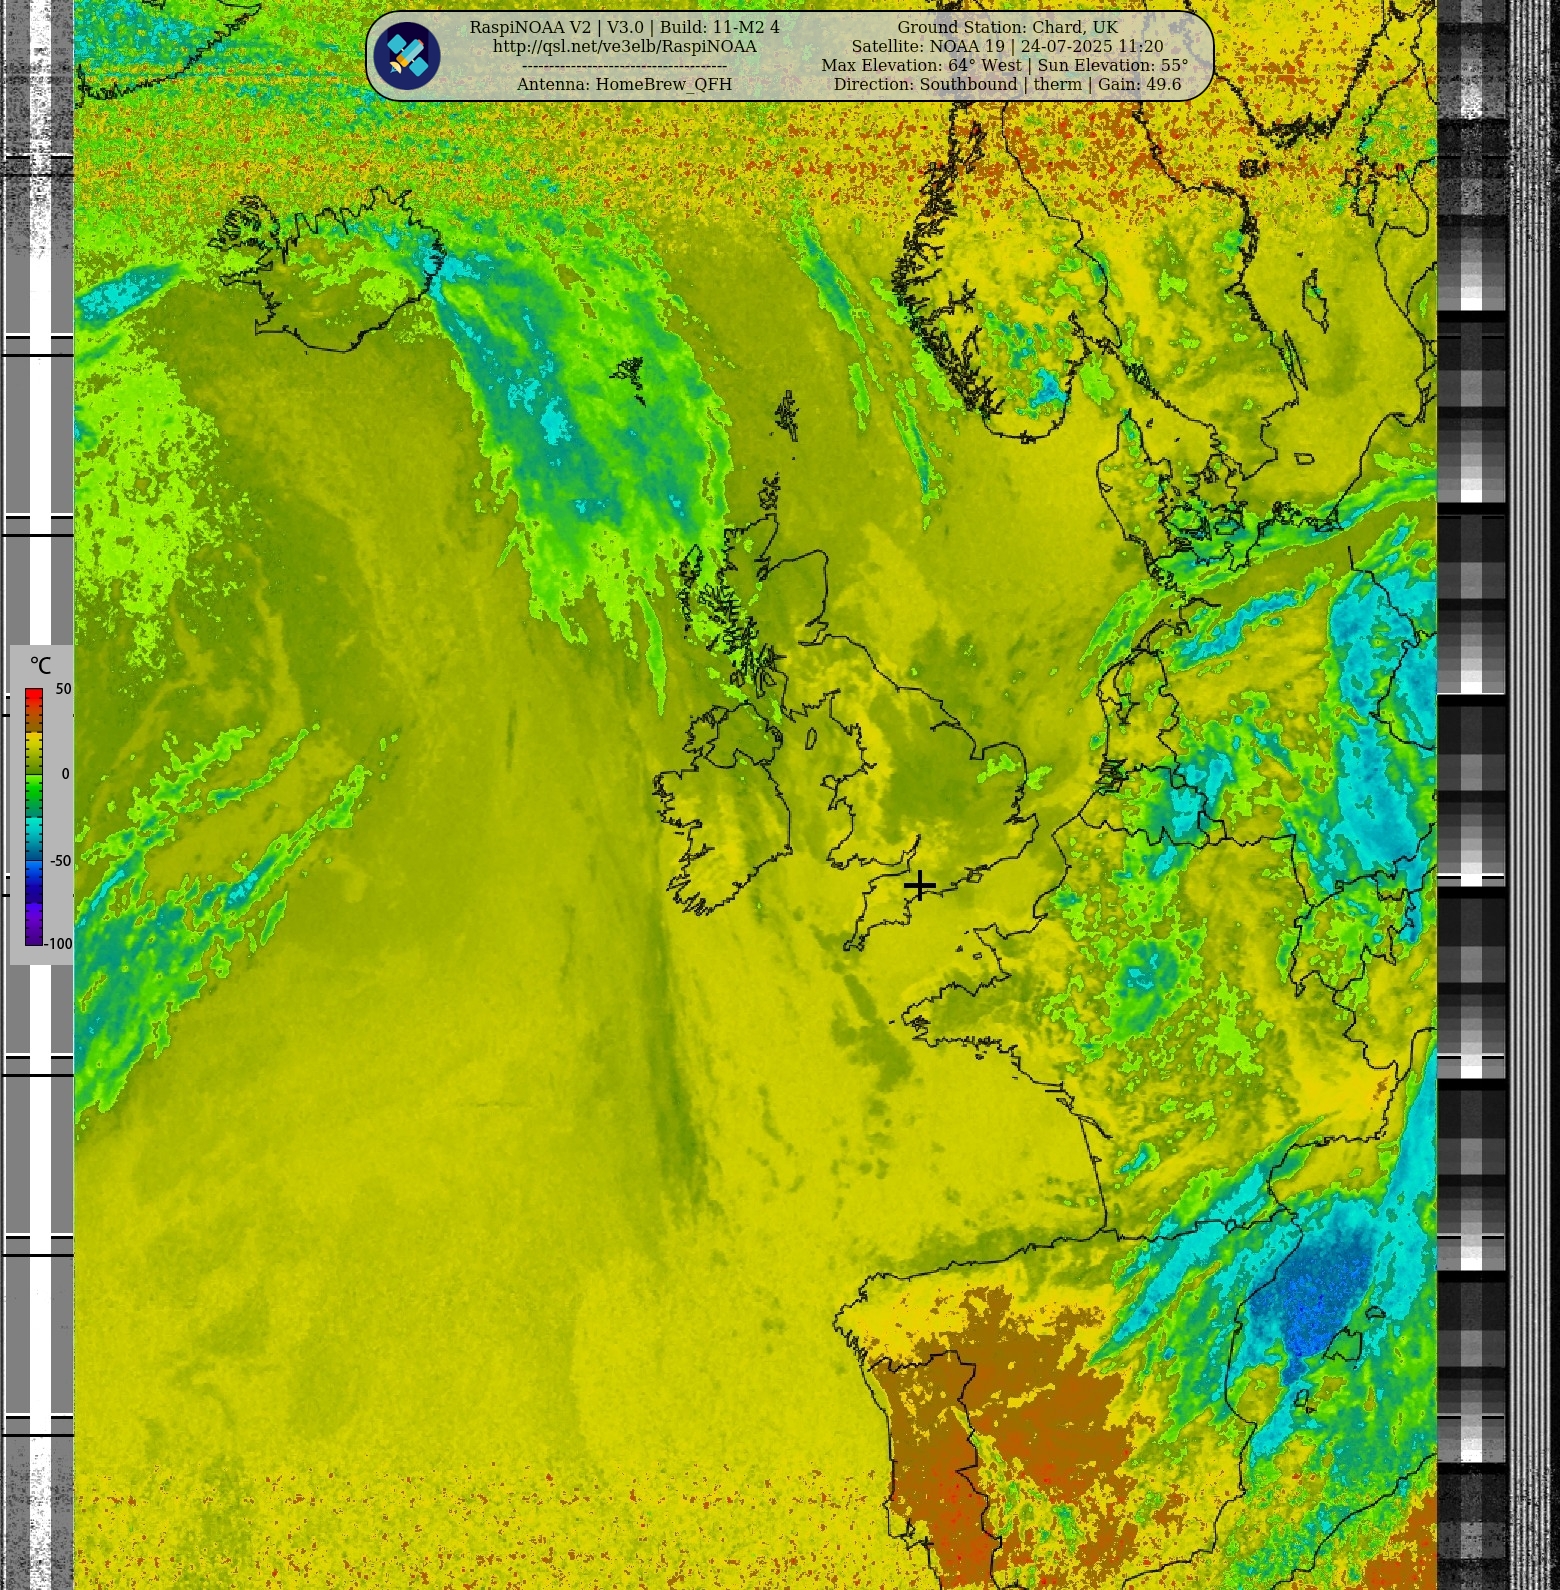
Task: Select 'Antenna: HomeBrew_QFH' text
Action: (624, 84)
